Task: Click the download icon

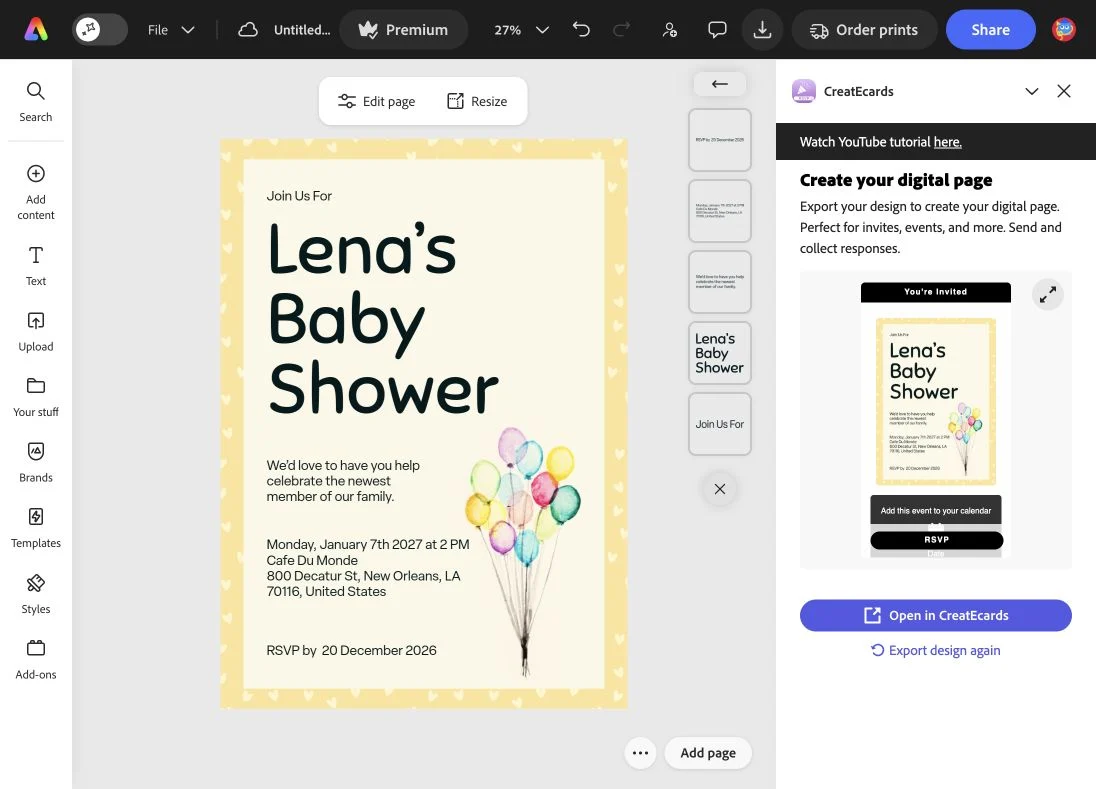Action: click(763, 29)
